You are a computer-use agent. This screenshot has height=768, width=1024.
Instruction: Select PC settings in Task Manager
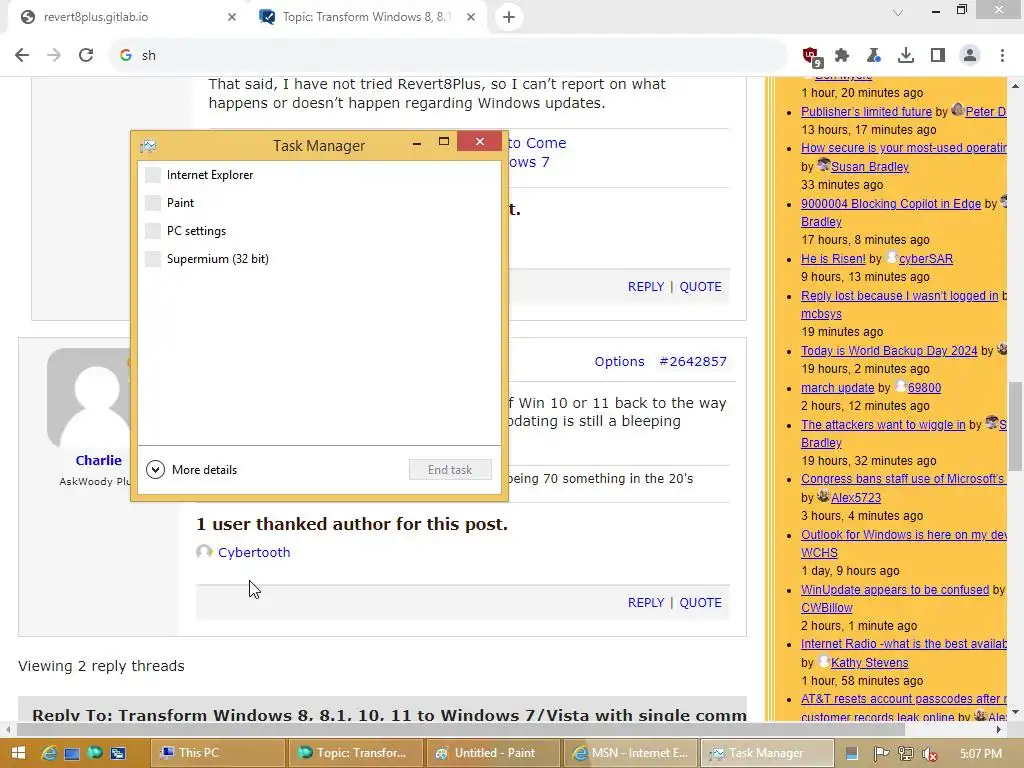[319, 231]
